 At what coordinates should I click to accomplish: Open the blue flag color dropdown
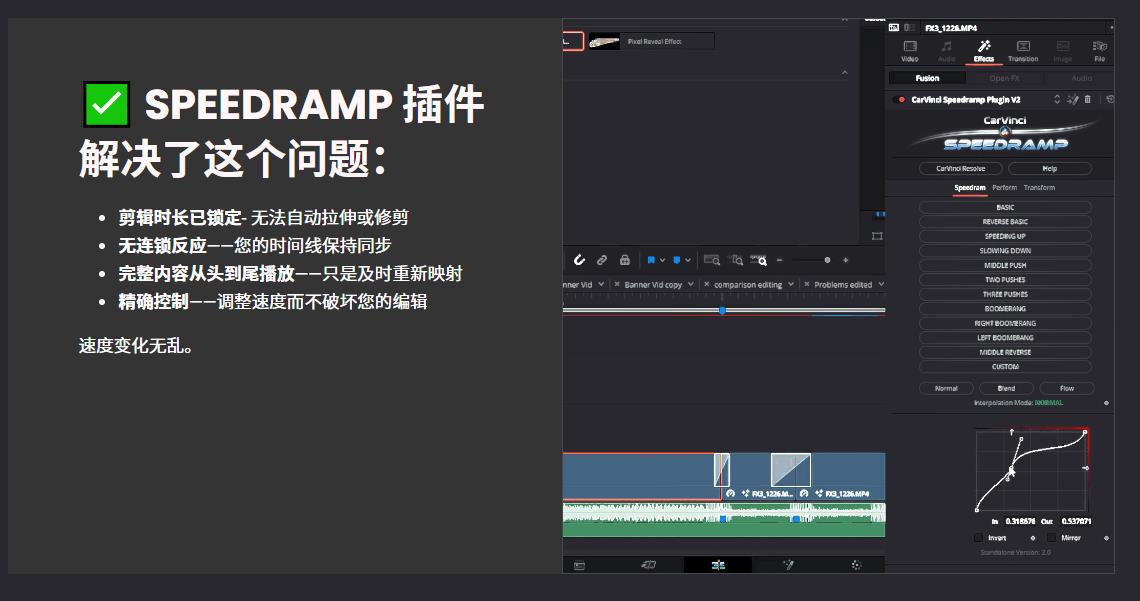(662, 260)
